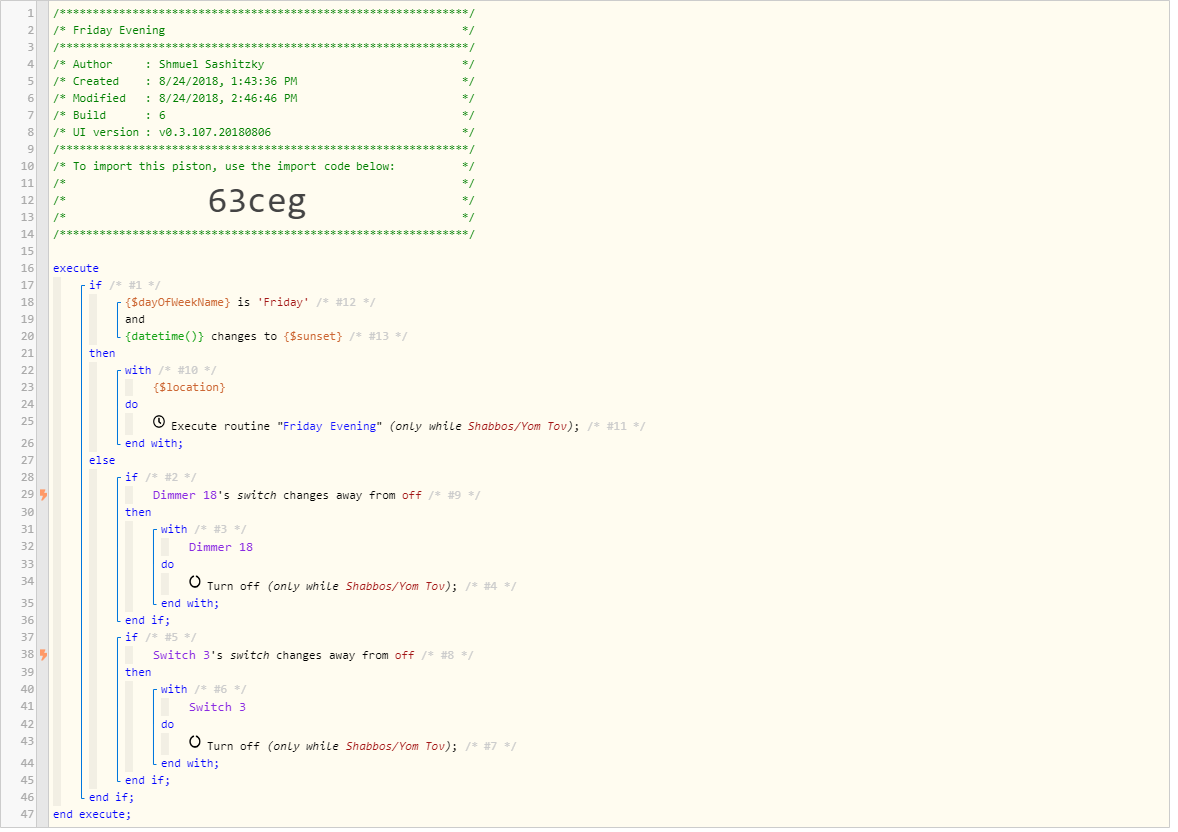Click the "Friday Evening" routine name
The width and height of the screenshot is (1178, 832).
click(330, 426)
